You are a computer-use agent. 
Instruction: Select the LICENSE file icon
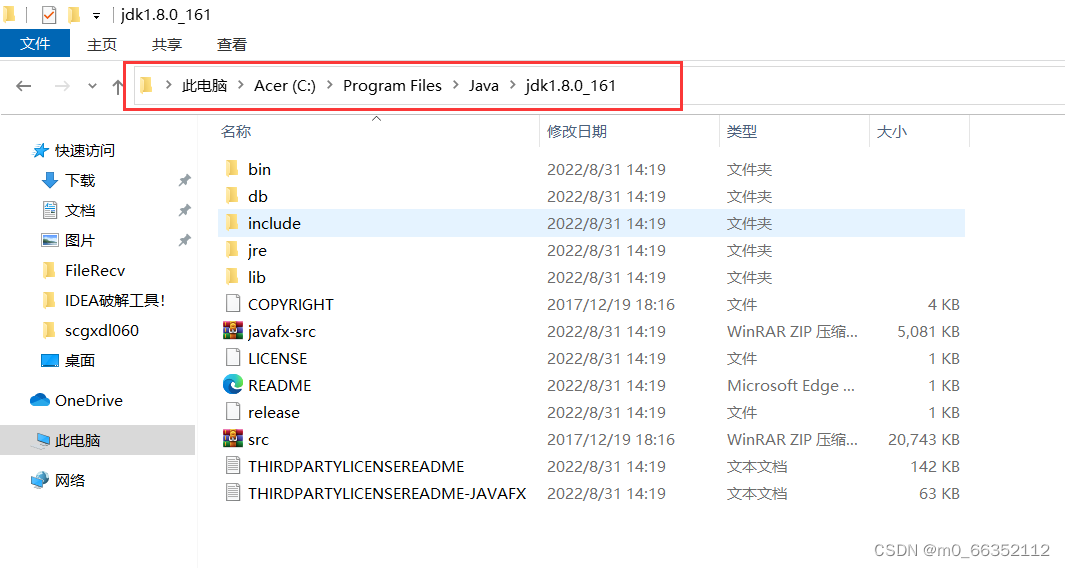(232, 358)
